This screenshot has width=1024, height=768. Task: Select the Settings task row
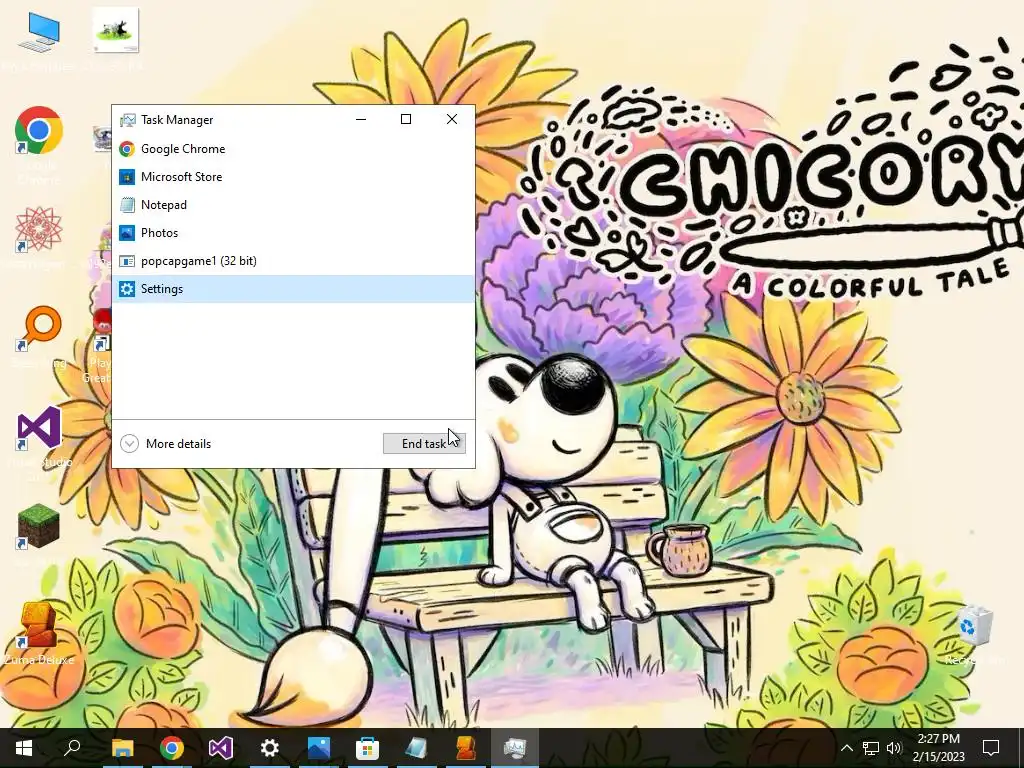[293, 289]
